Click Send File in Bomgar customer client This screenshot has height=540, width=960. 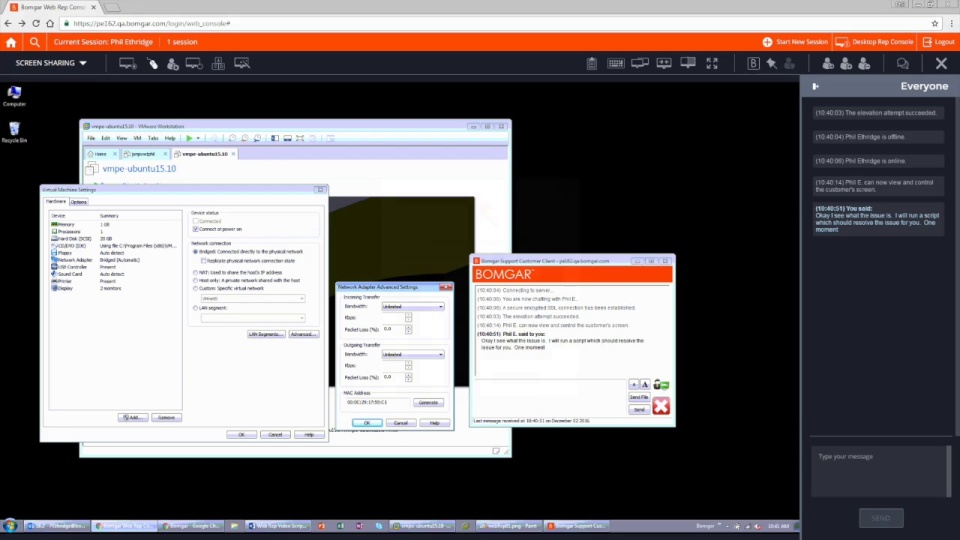(x=639, y=397)
